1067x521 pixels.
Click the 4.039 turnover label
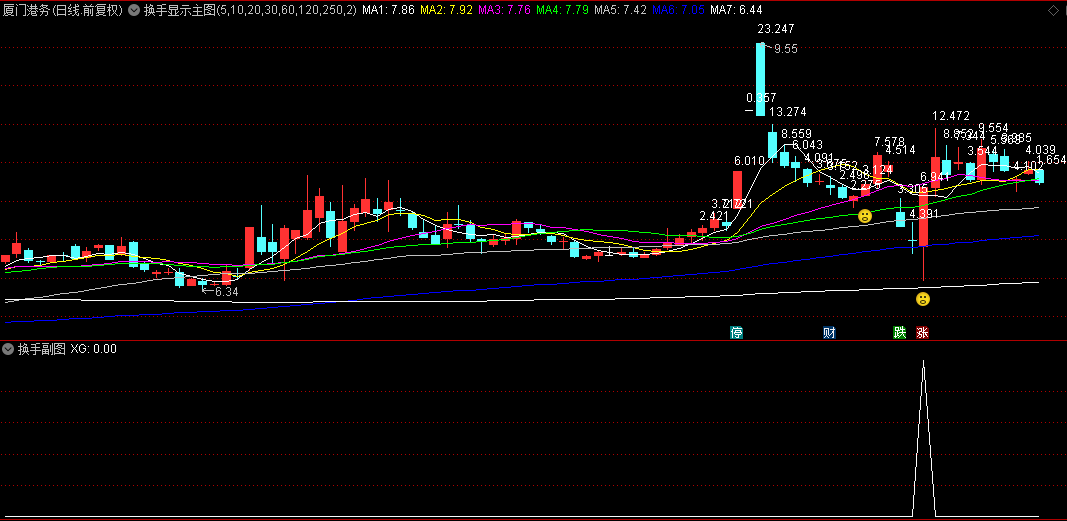[1040, 150]
